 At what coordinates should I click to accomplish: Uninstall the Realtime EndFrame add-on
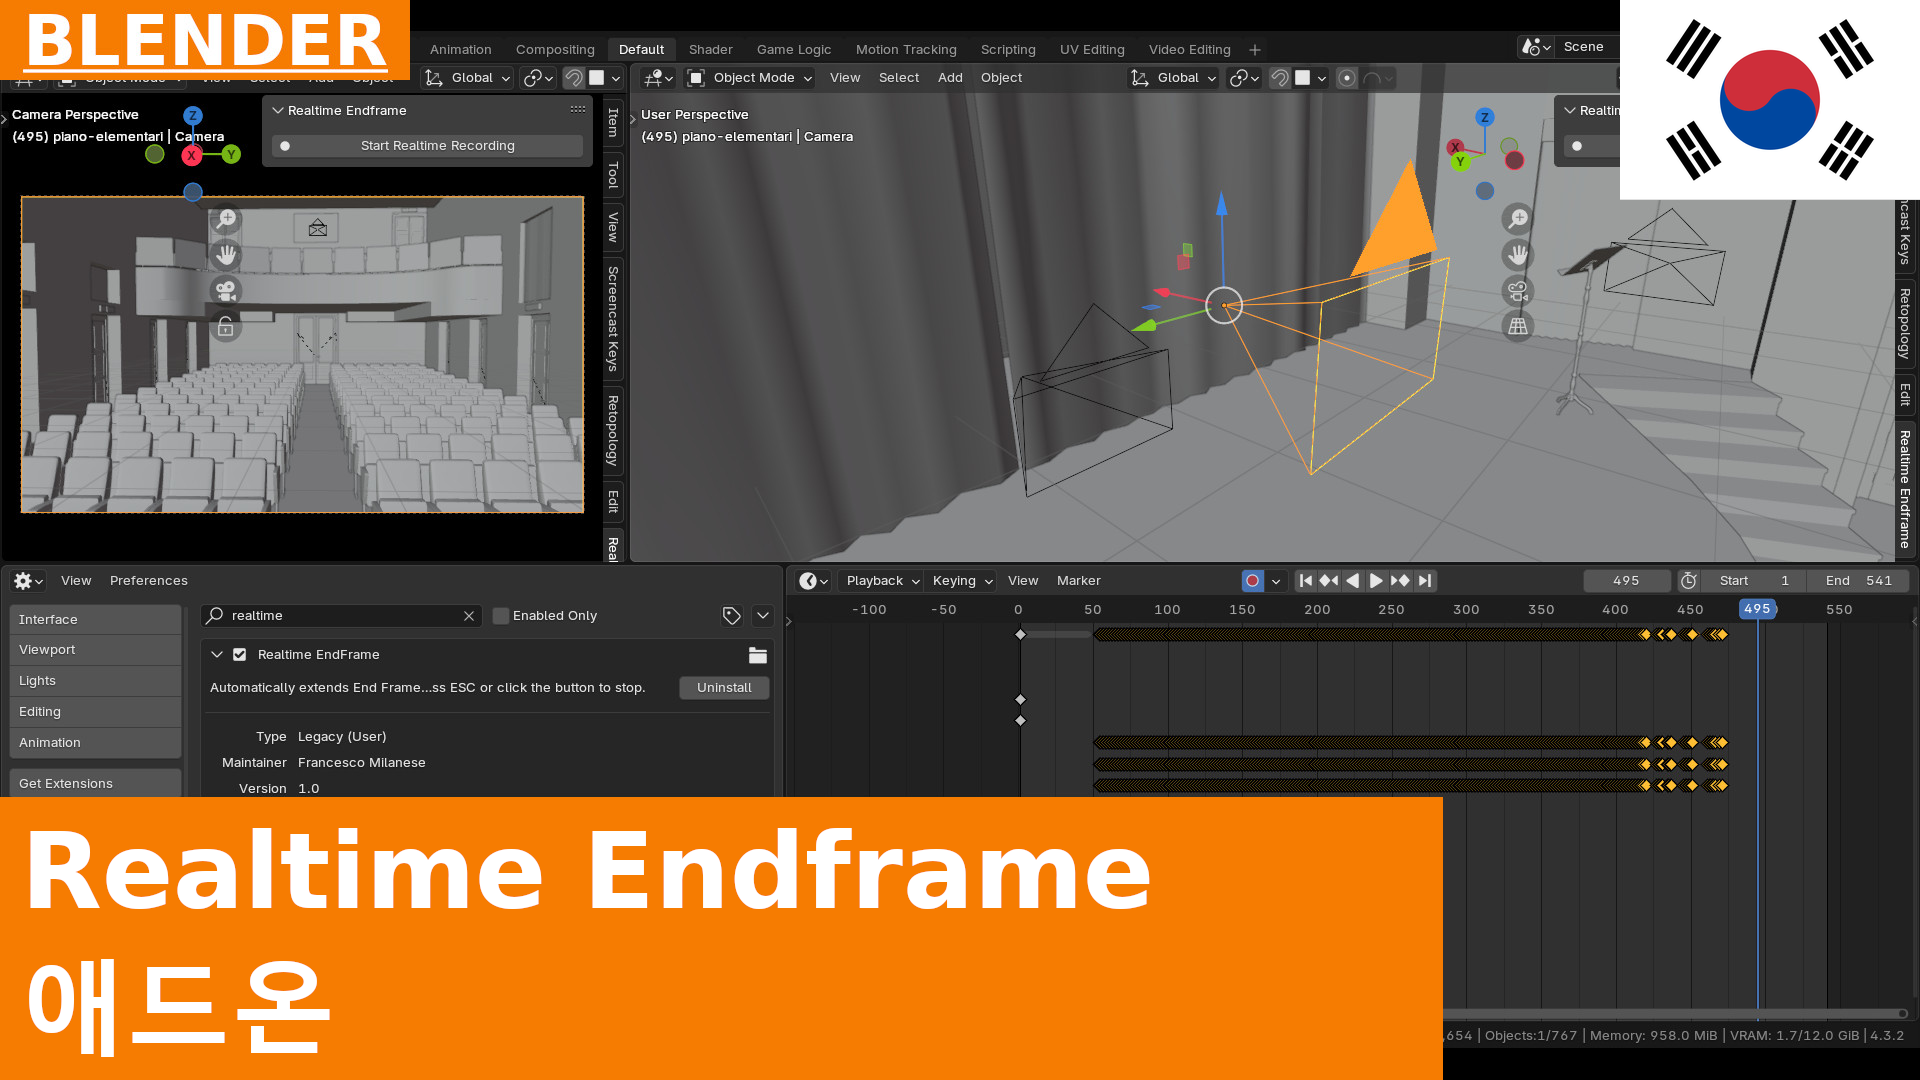724,688
